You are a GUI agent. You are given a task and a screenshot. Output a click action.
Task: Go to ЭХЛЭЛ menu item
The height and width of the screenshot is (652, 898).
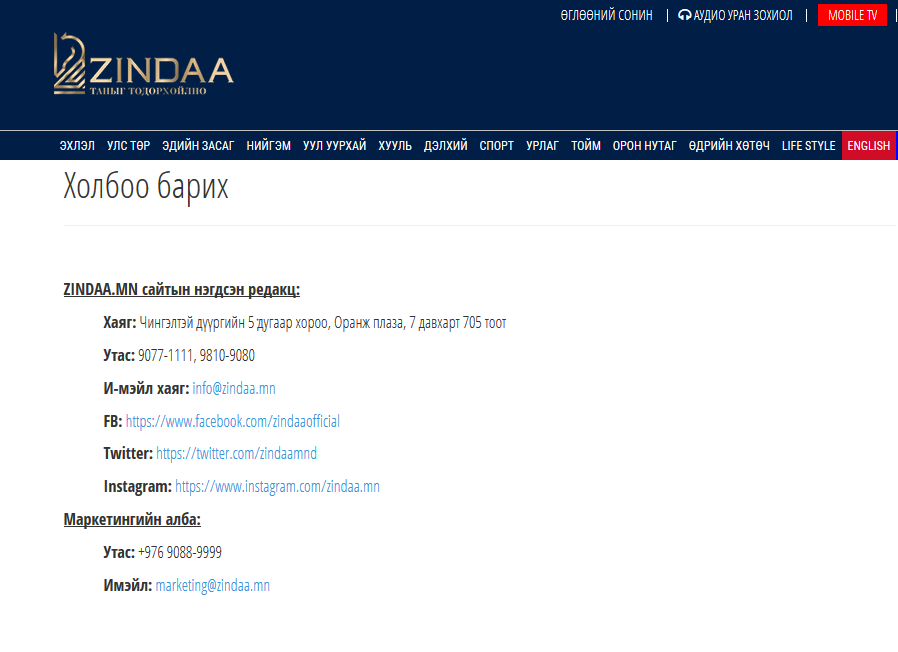click(x=77, y=146)
